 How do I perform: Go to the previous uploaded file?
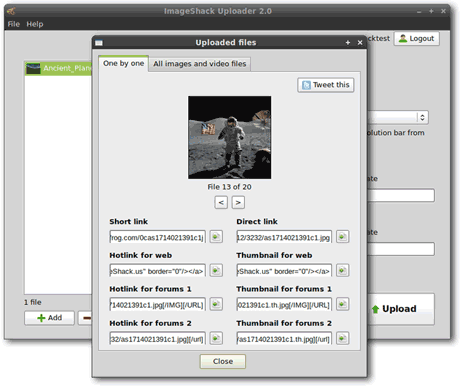coord(221,202)
